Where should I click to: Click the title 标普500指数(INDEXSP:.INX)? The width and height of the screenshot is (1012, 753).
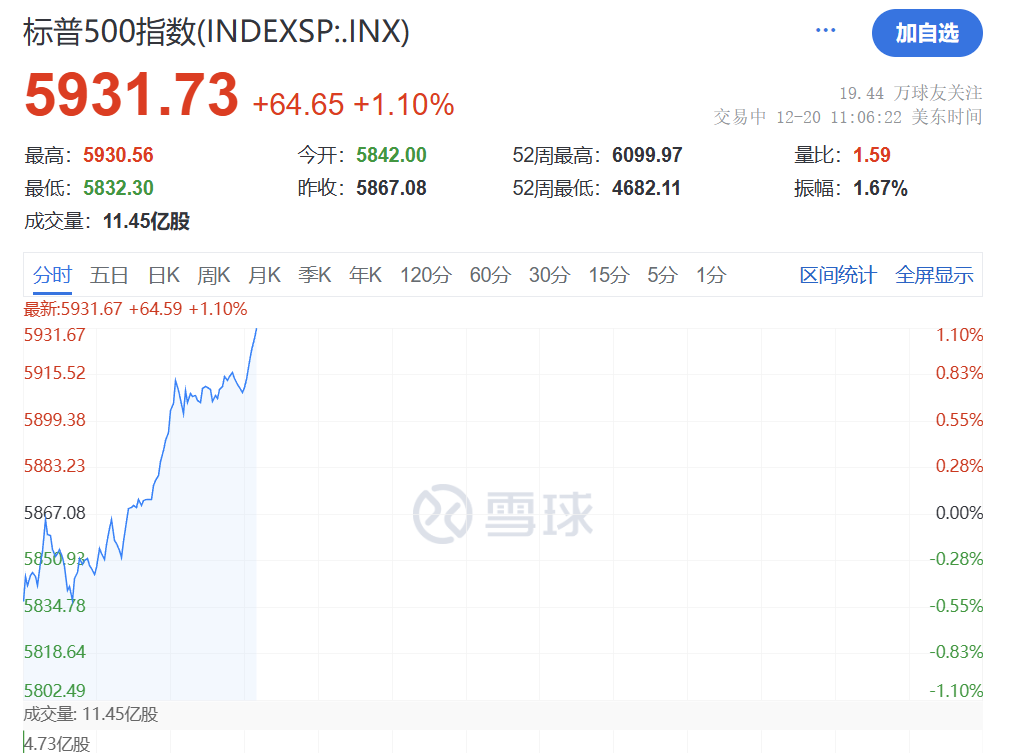(x=216, y=32)
